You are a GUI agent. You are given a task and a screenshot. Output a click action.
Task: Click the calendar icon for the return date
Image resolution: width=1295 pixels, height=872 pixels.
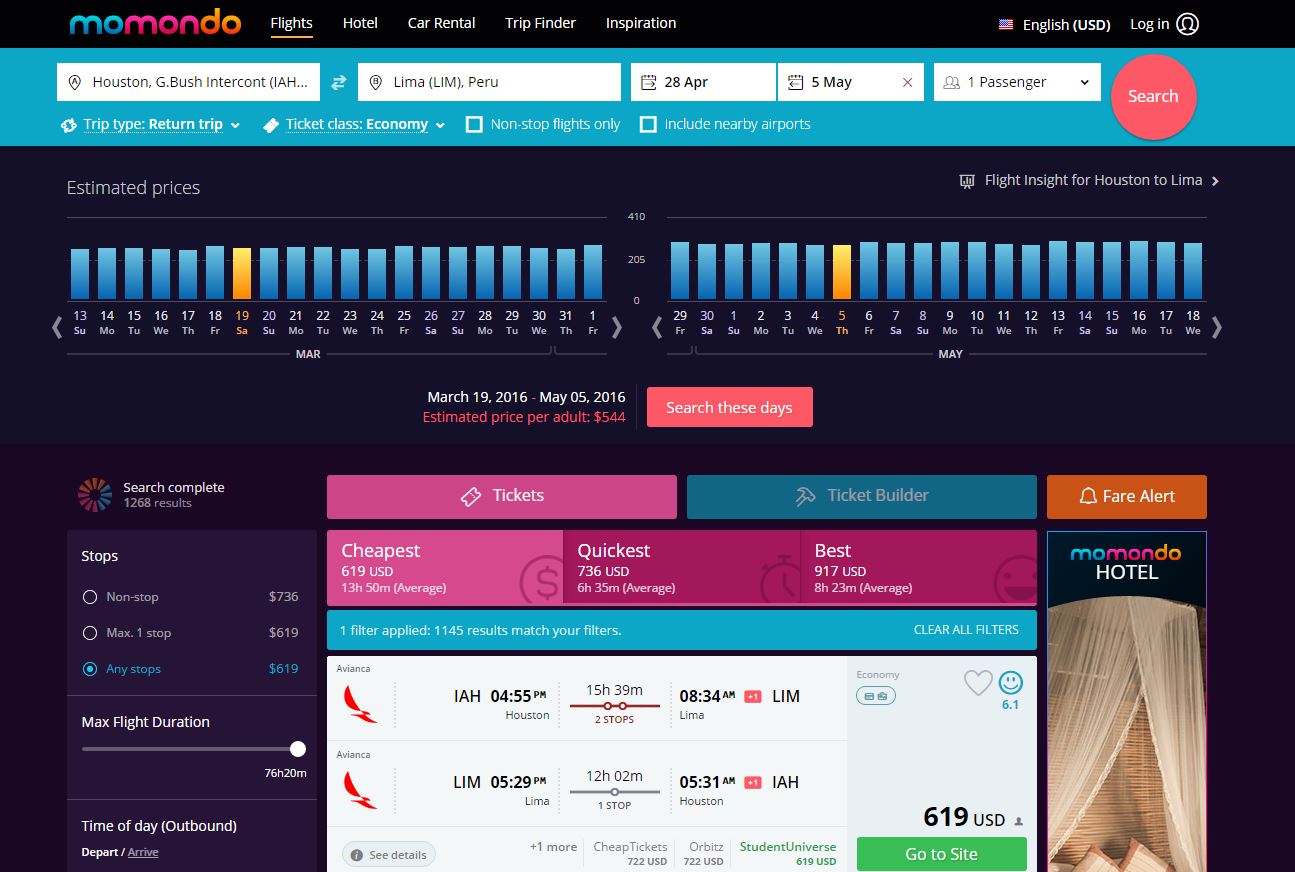798,81
